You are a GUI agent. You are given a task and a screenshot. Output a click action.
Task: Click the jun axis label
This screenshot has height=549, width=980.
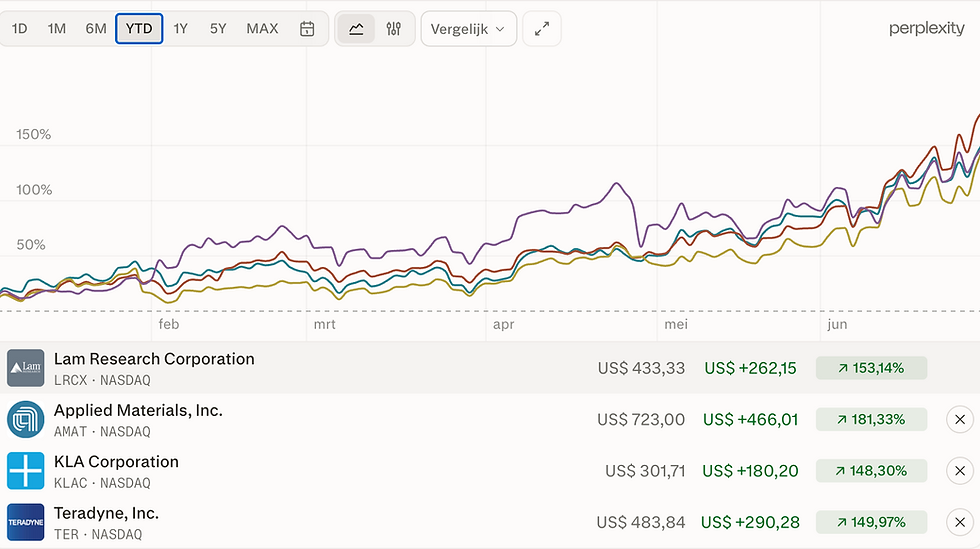click(837, 324)
